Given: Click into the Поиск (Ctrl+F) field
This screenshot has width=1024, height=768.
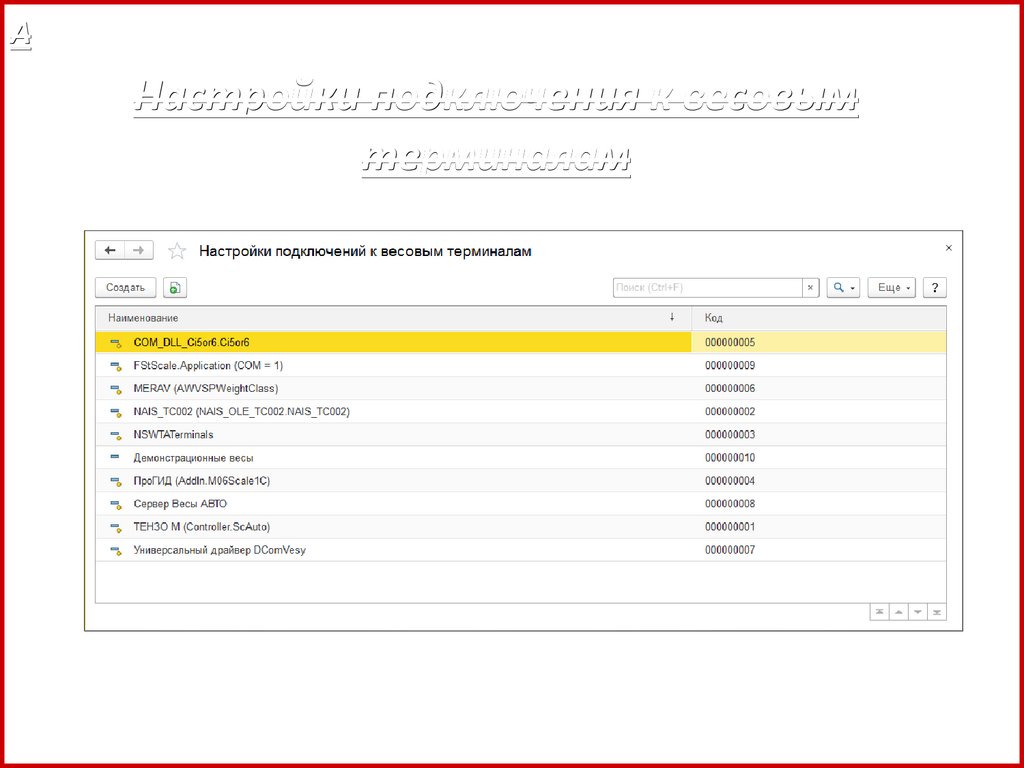Looking at the screenshot, I should pos(706,288).
